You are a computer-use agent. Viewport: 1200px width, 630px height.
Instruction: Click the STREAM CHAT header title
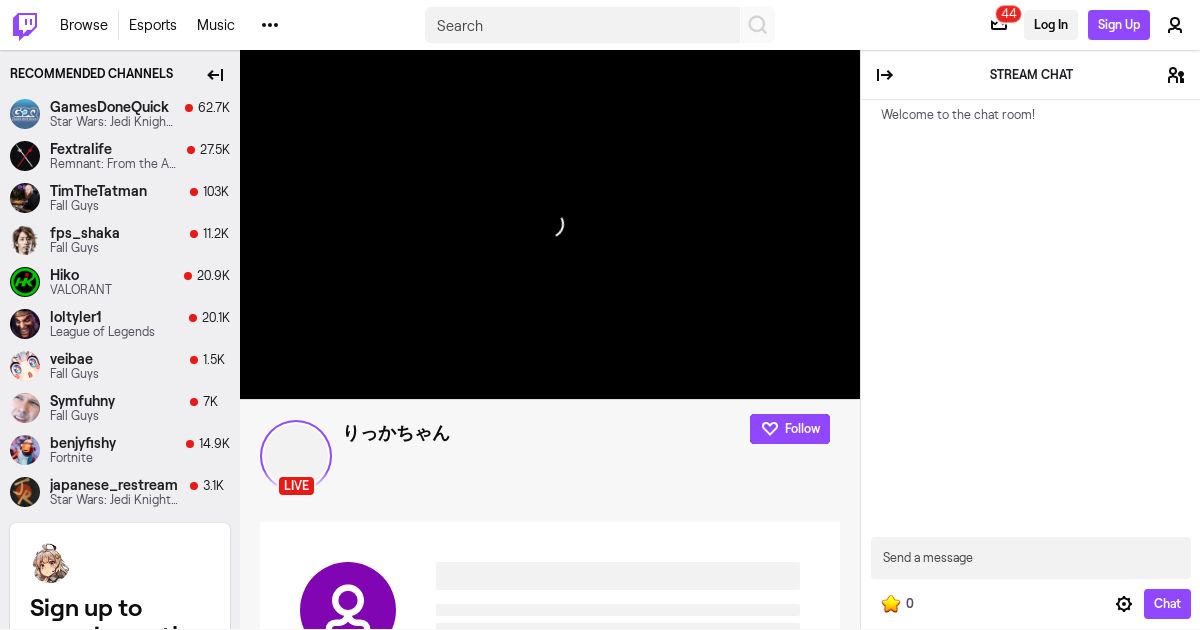pos(1031,75)
